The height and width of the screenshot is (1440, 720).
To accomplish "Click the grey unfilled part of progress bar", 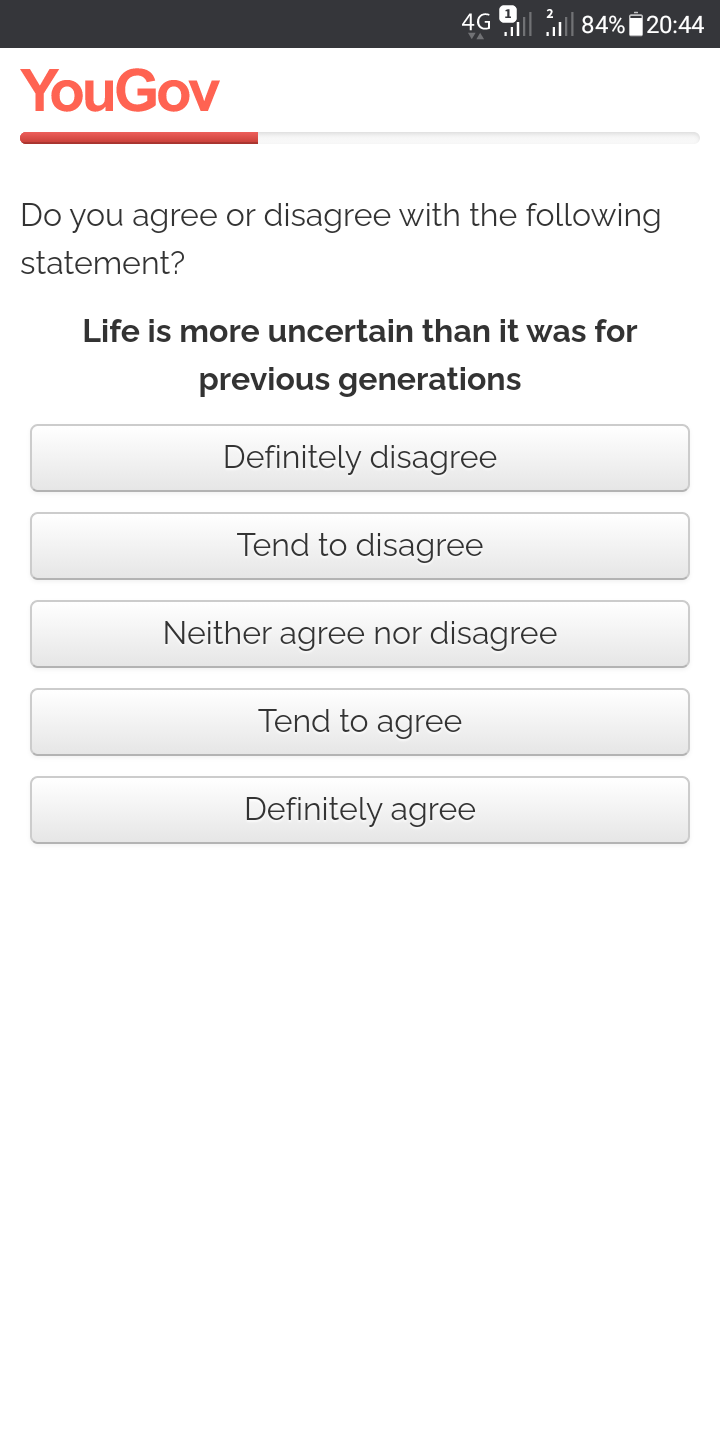I will point(479,138).
